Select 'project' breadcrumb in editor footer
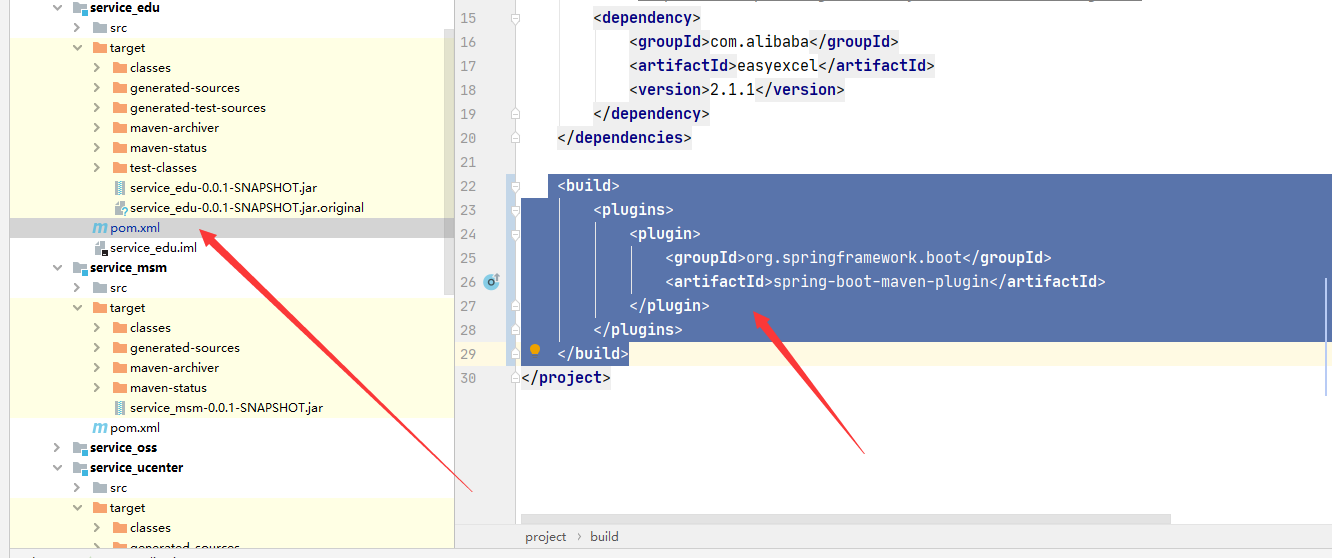This screenshot has height=558, width=1332. point(546,537)
